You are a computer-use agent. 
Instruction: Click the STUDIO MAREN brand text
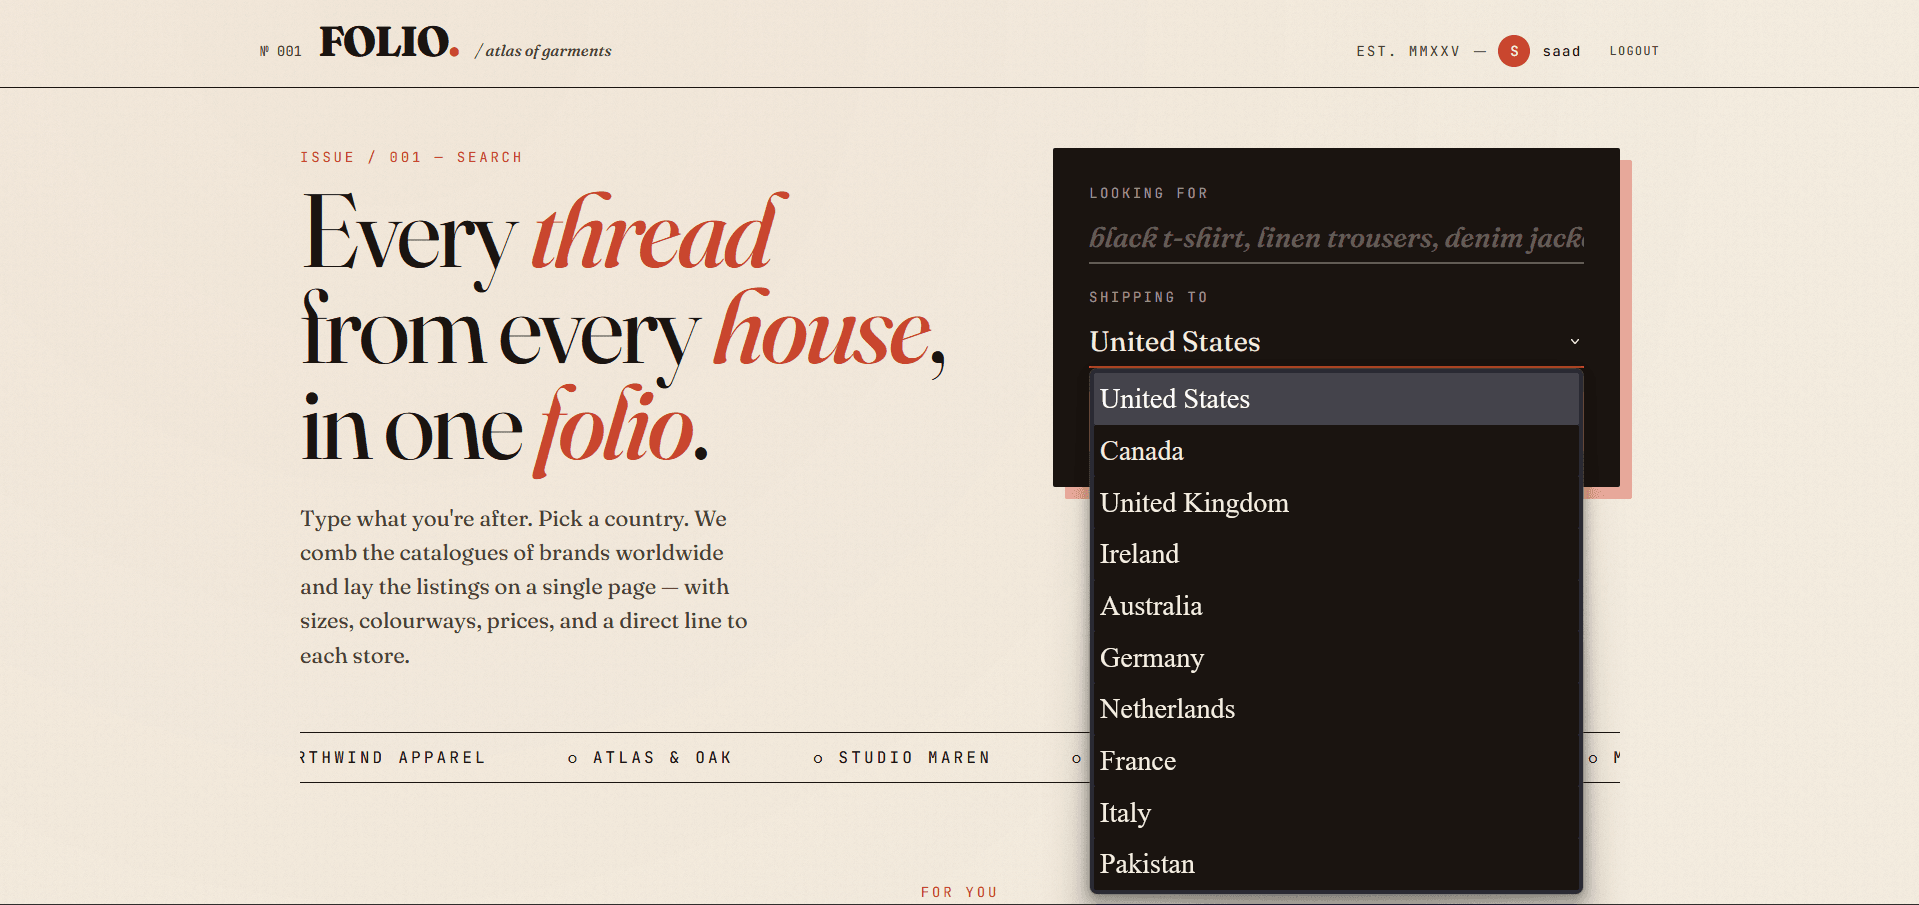click(914, 758)
